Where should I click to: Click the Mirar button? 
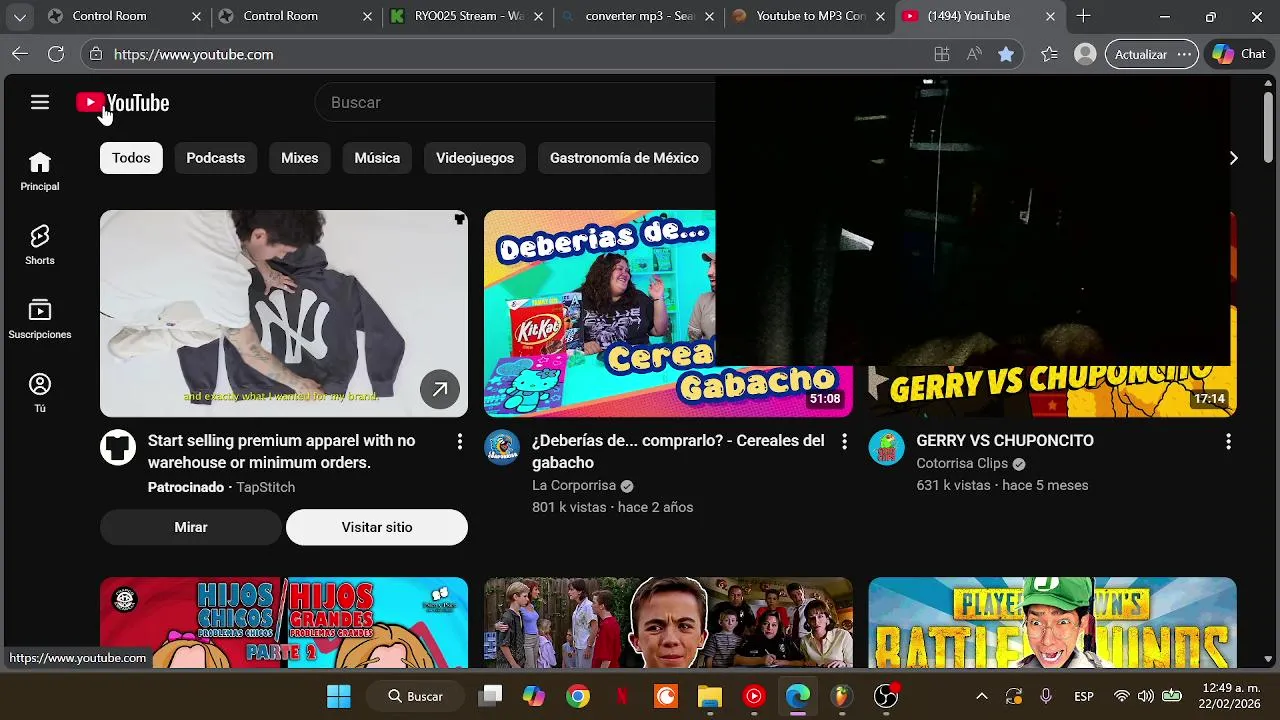[191, 527]
